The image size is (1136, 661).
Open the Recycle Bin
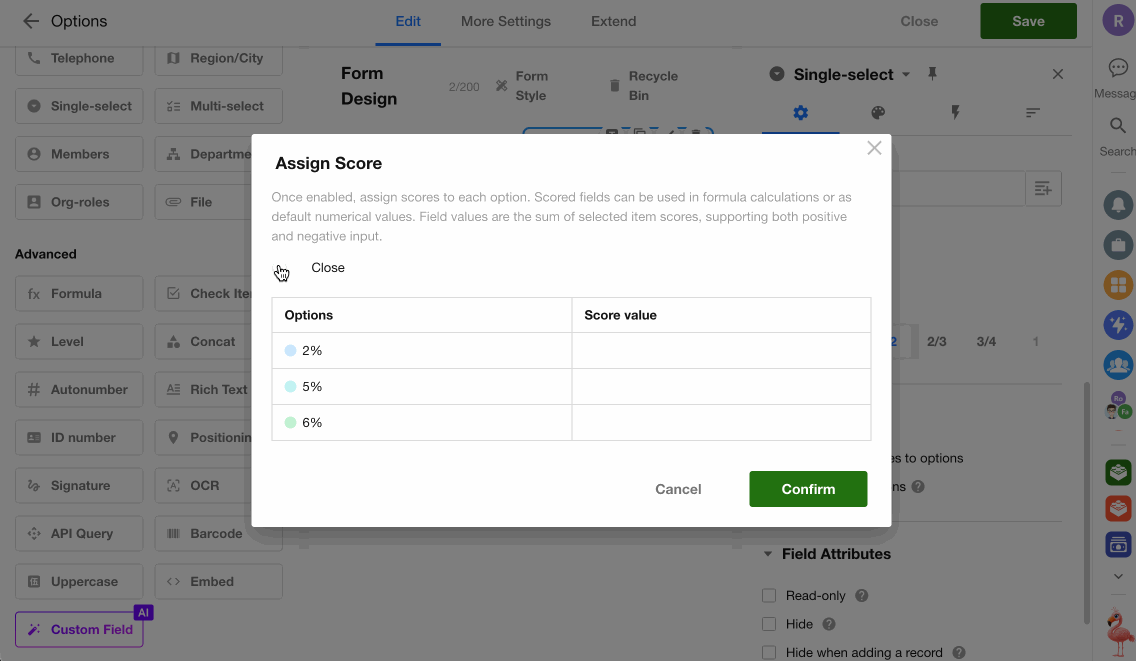[643, 86]
